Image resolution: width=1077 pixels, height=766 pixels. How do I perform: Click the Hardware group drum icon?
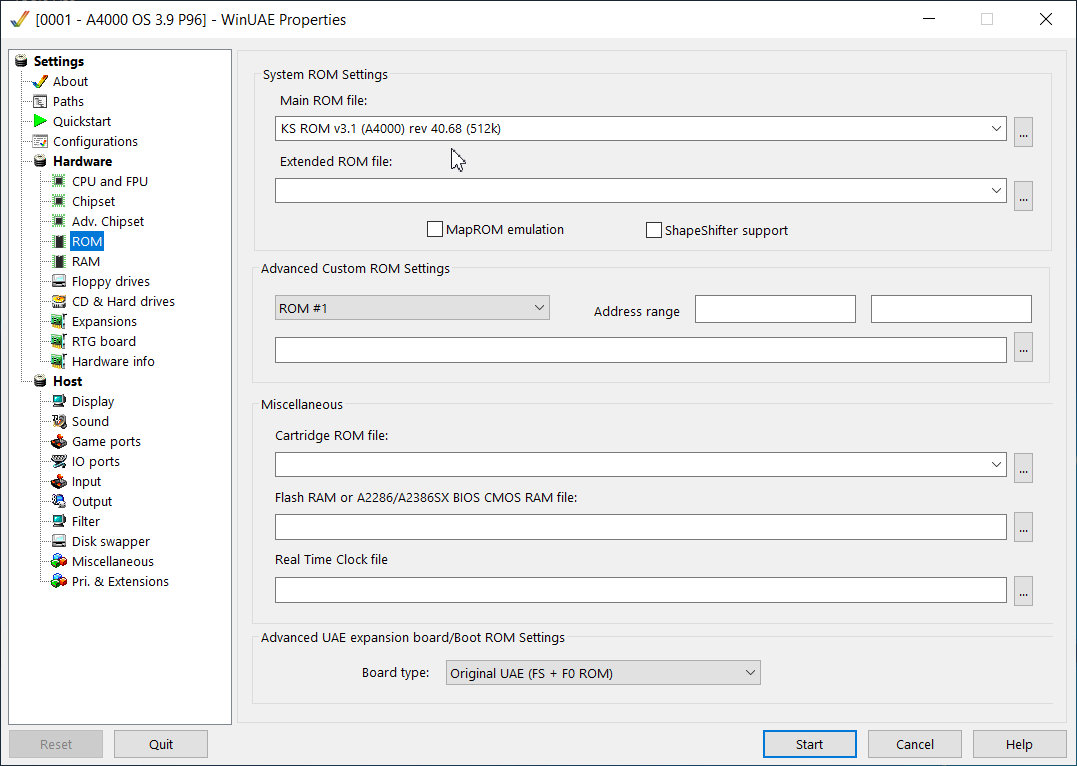[40, 161]
